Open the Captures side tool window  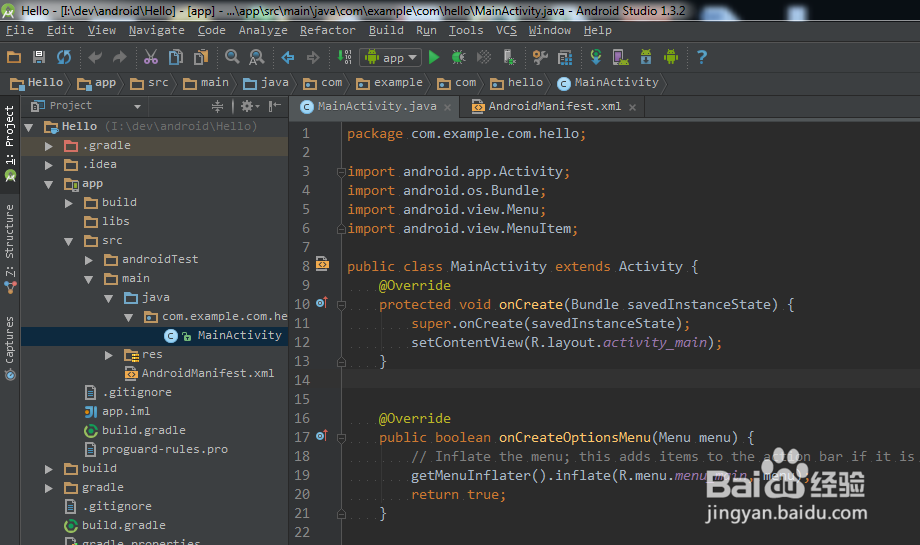pos(10,347)
